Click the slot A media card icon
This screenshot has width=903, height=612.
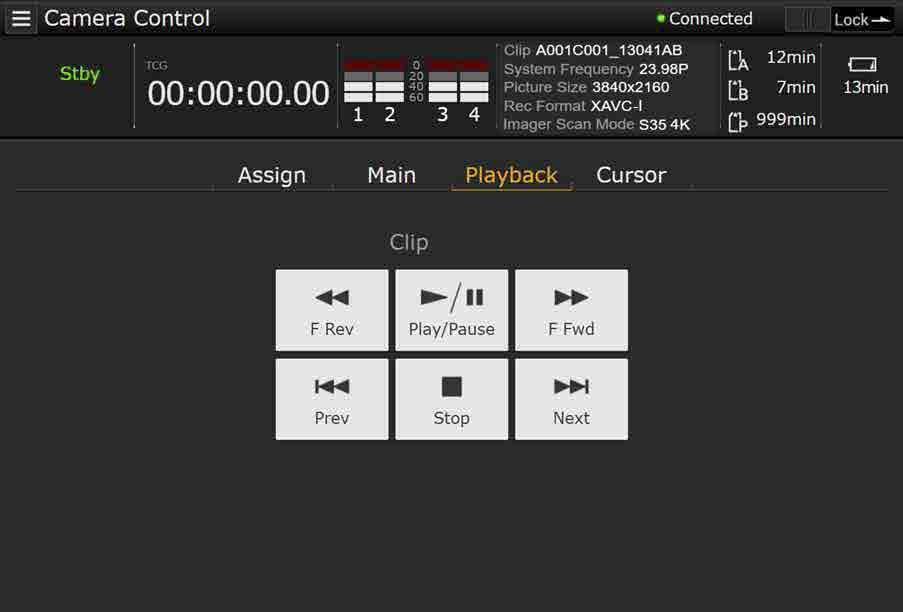click(x=738, y=60)
